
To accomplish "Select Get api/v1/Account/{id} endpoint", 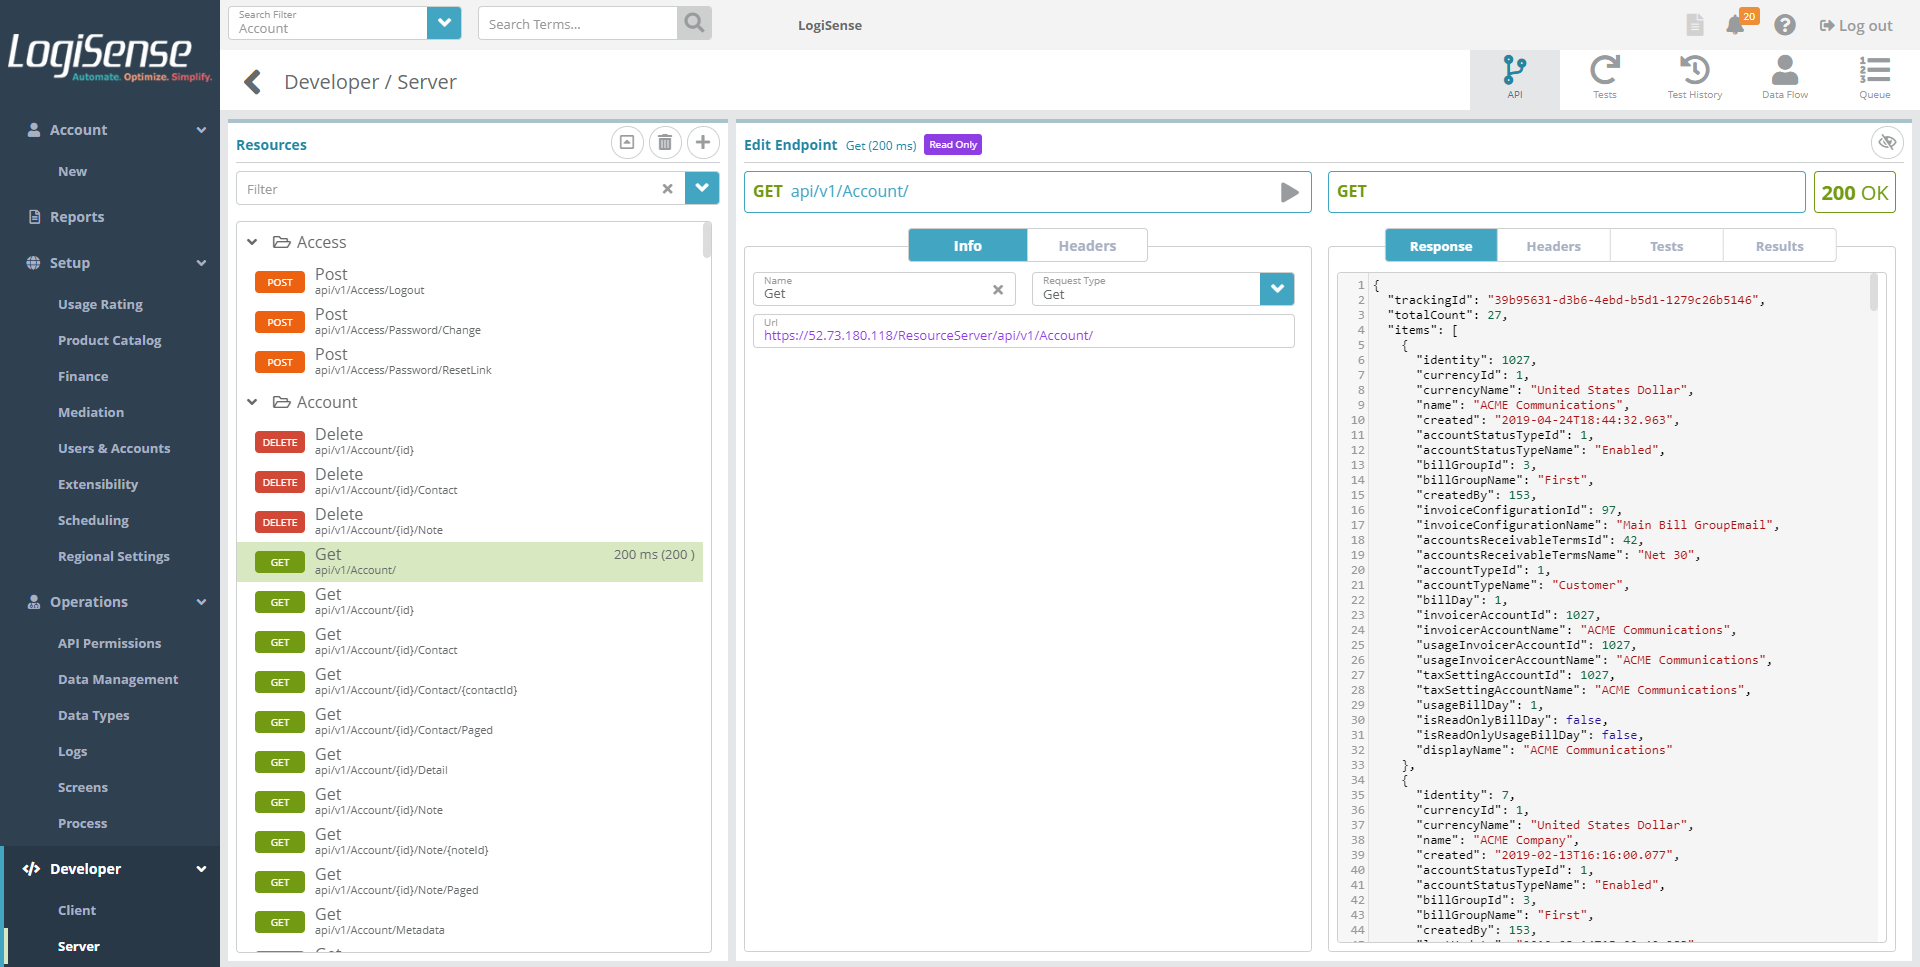I will pyautogui.click(x=470, y=602).
